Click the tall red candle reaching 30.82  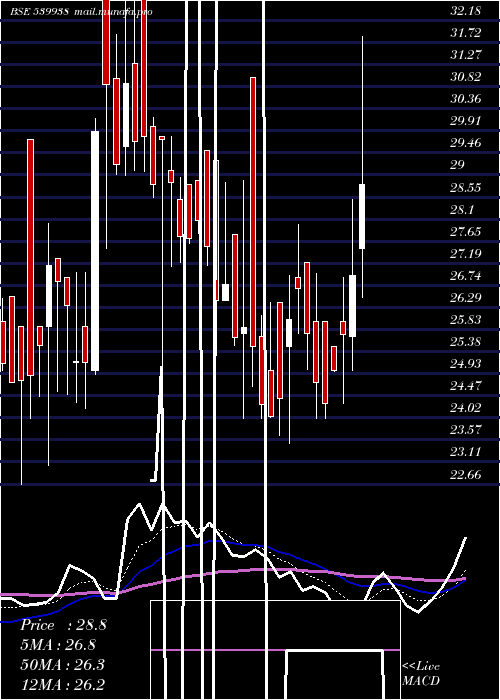(x=253, y=212)
